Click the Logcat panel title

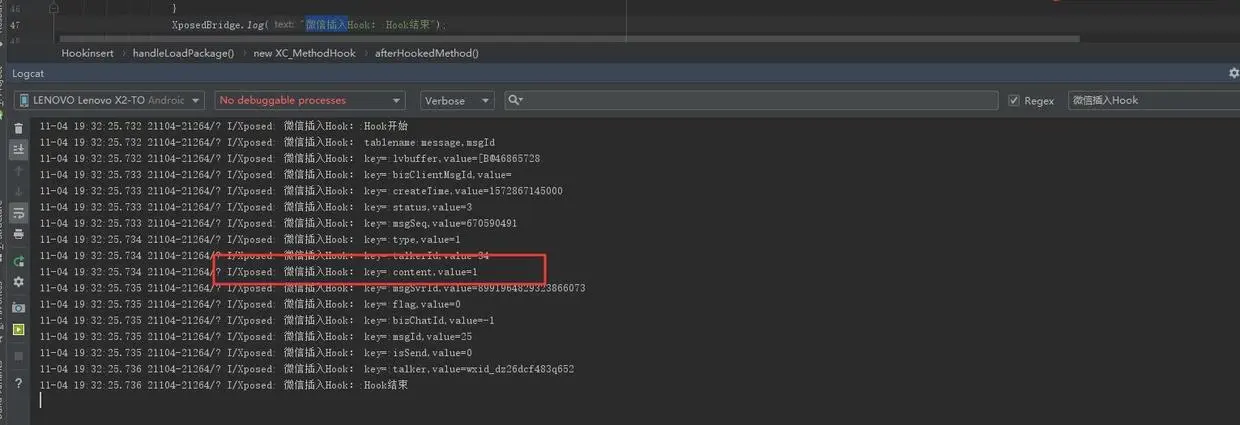pyautogui.click(x=28, y=73)
